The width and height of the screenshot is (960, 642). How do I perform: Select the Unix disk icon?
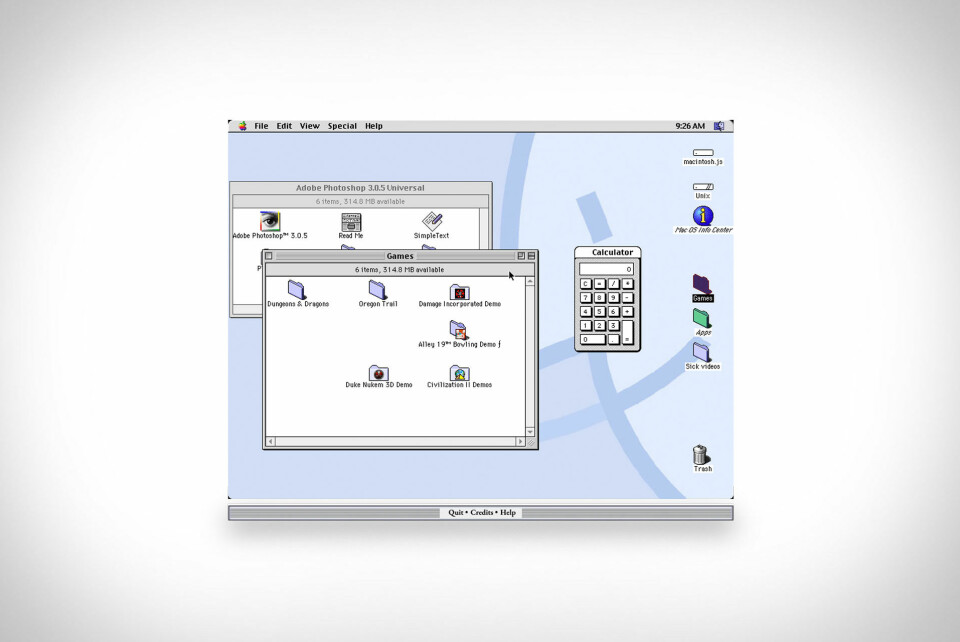[703, 186]
